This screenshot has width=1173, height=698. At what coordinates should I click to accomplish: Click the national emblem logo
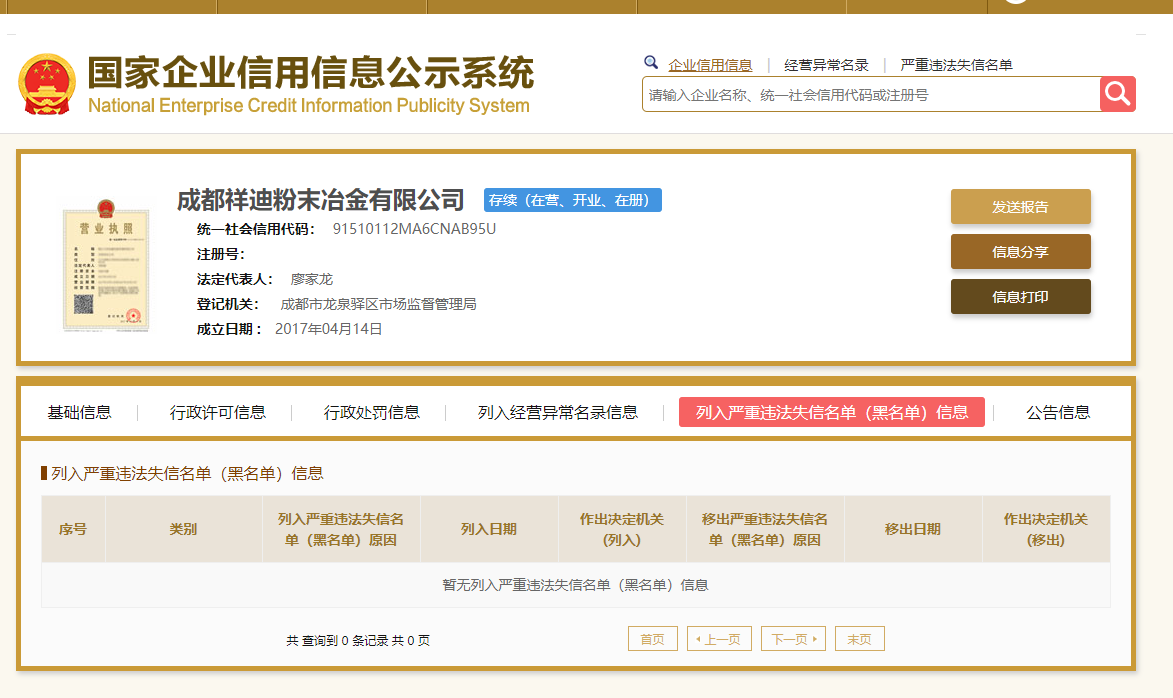(46, 84)
